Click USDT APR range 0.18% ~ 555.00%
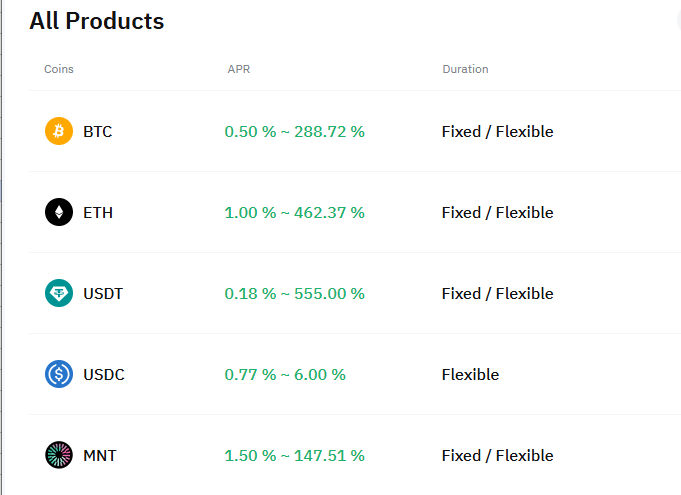The width and height of the screenshot is (681, 495). click(294, 294)
